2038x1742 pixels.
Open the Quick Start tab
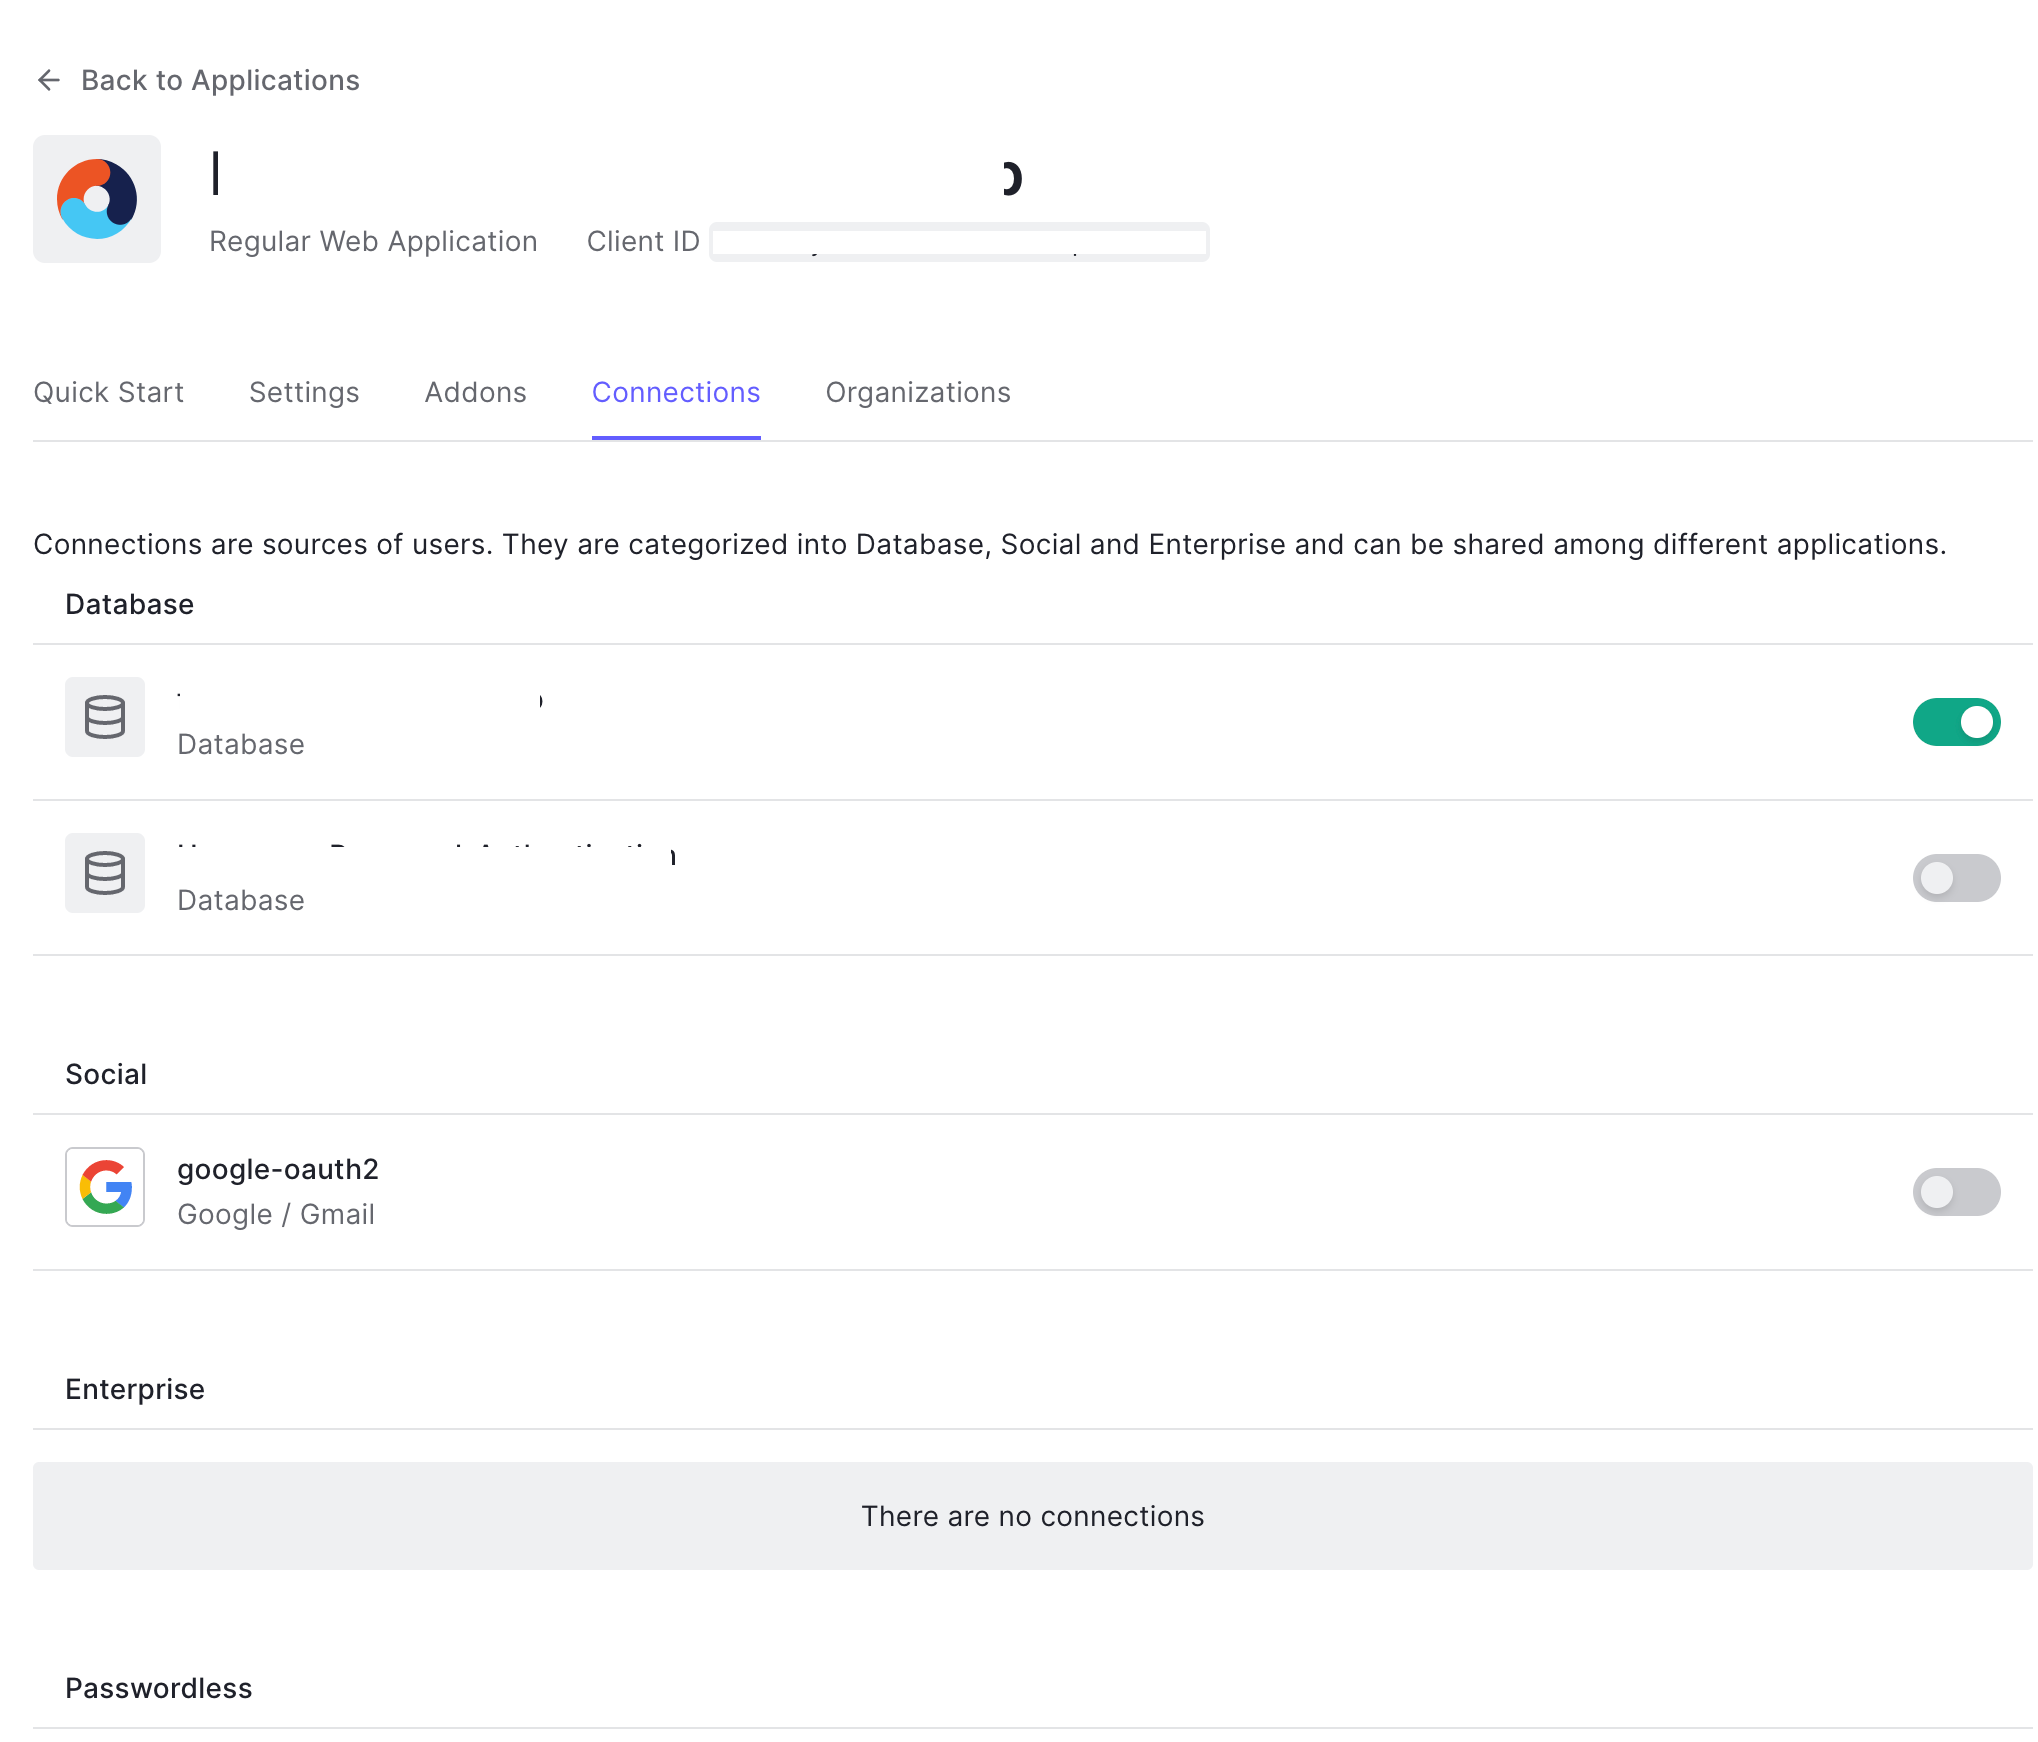109,392
